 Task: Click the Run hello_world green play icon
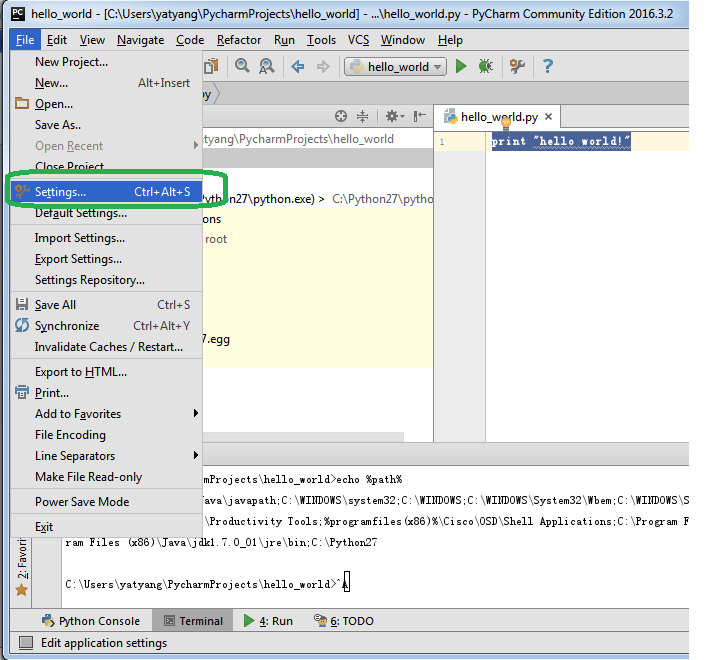pyautogui.click(x=461, y=67)
